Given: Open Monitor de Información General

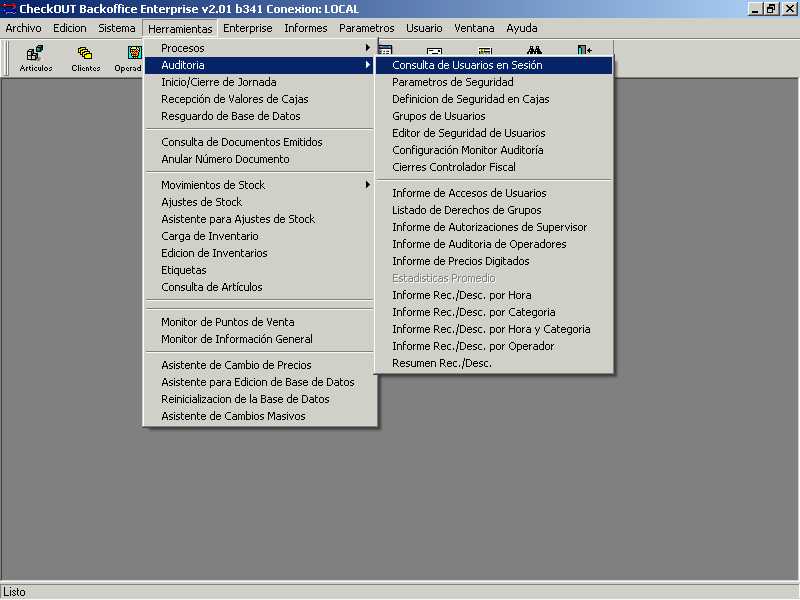Looking at the screenshot, I should 260,339.
